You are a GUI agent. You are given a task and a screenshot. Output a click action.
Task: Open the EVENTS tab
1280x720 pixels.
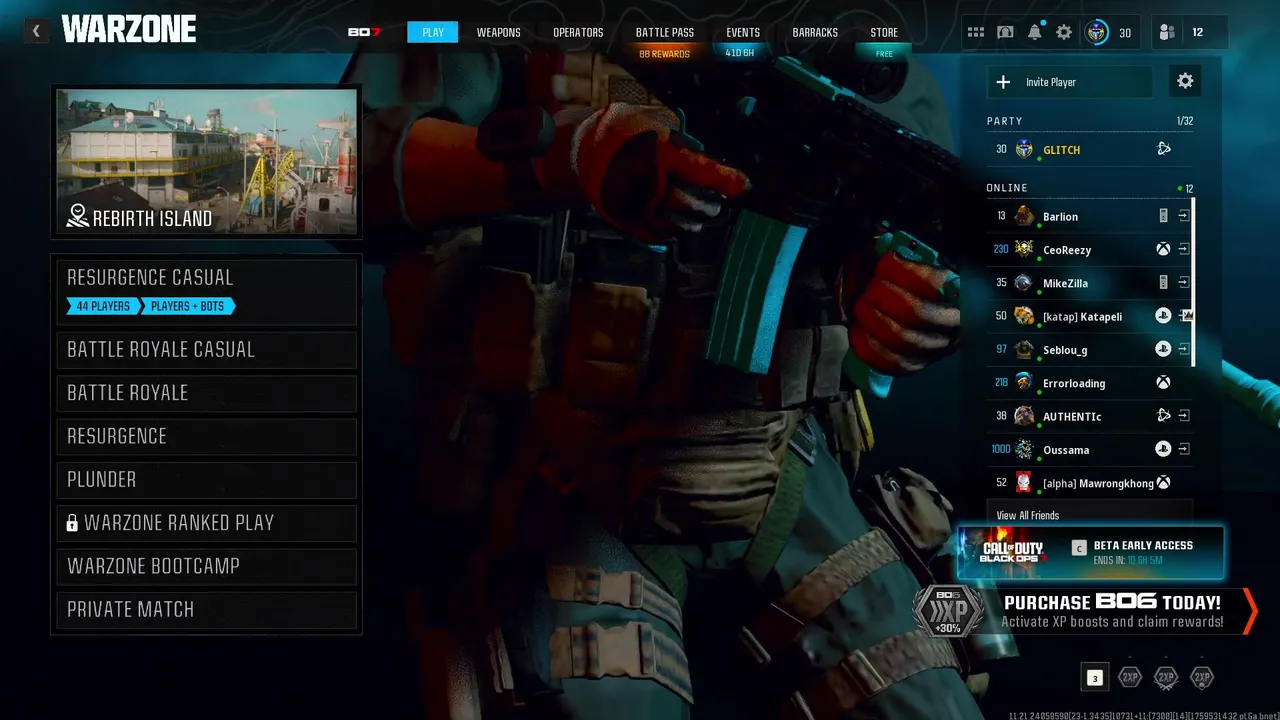point(743,32)
